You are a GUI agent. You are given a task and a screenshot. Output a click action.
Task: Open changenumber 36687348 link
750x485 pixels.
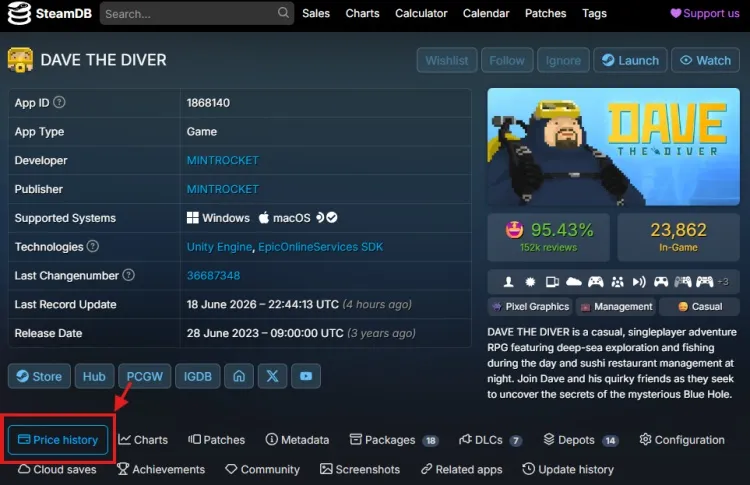213,276
